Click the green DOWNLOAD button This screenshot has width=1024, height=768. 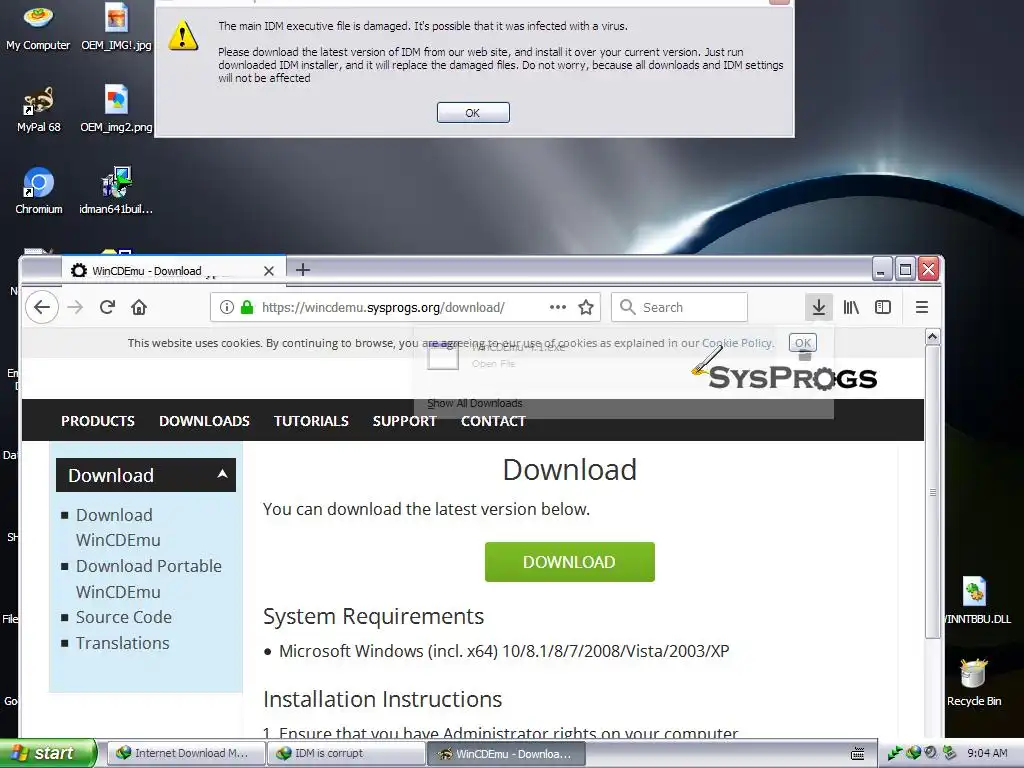click(x=569, y=562)
